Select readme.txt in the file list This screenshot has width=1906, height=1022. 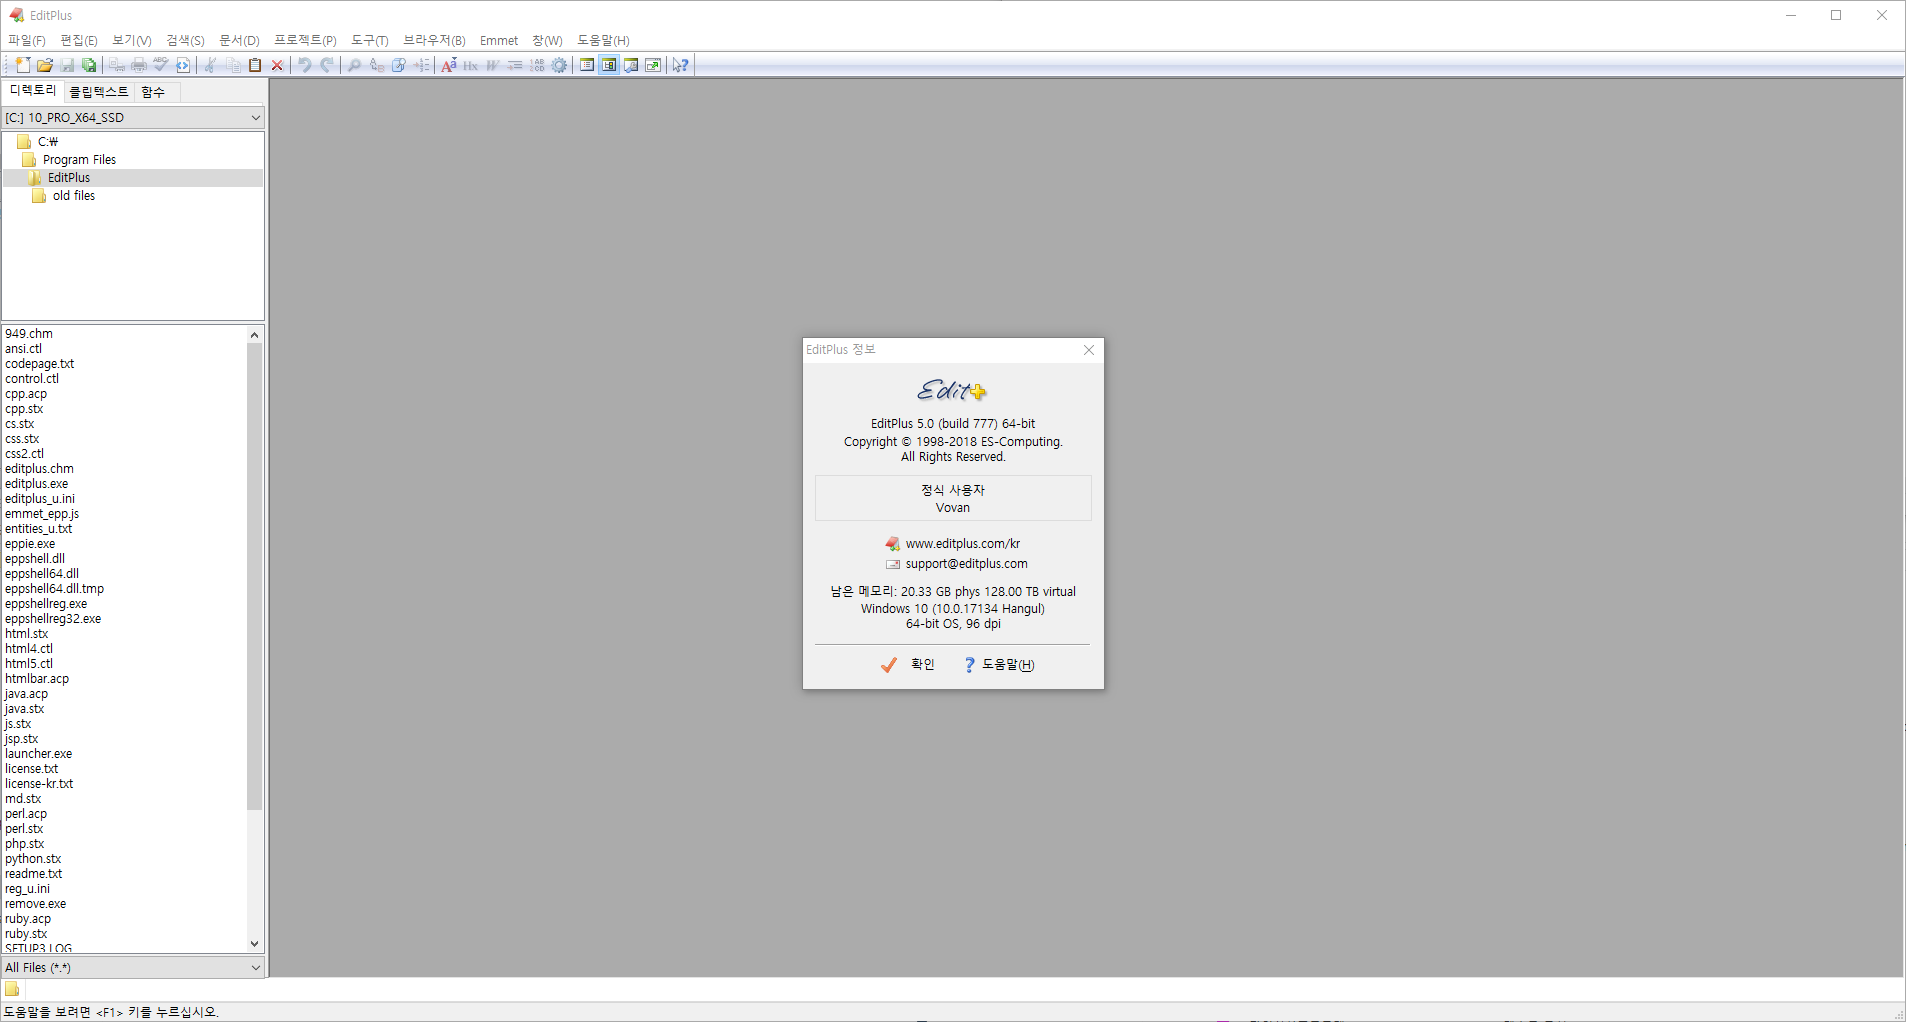coord(34,874)
